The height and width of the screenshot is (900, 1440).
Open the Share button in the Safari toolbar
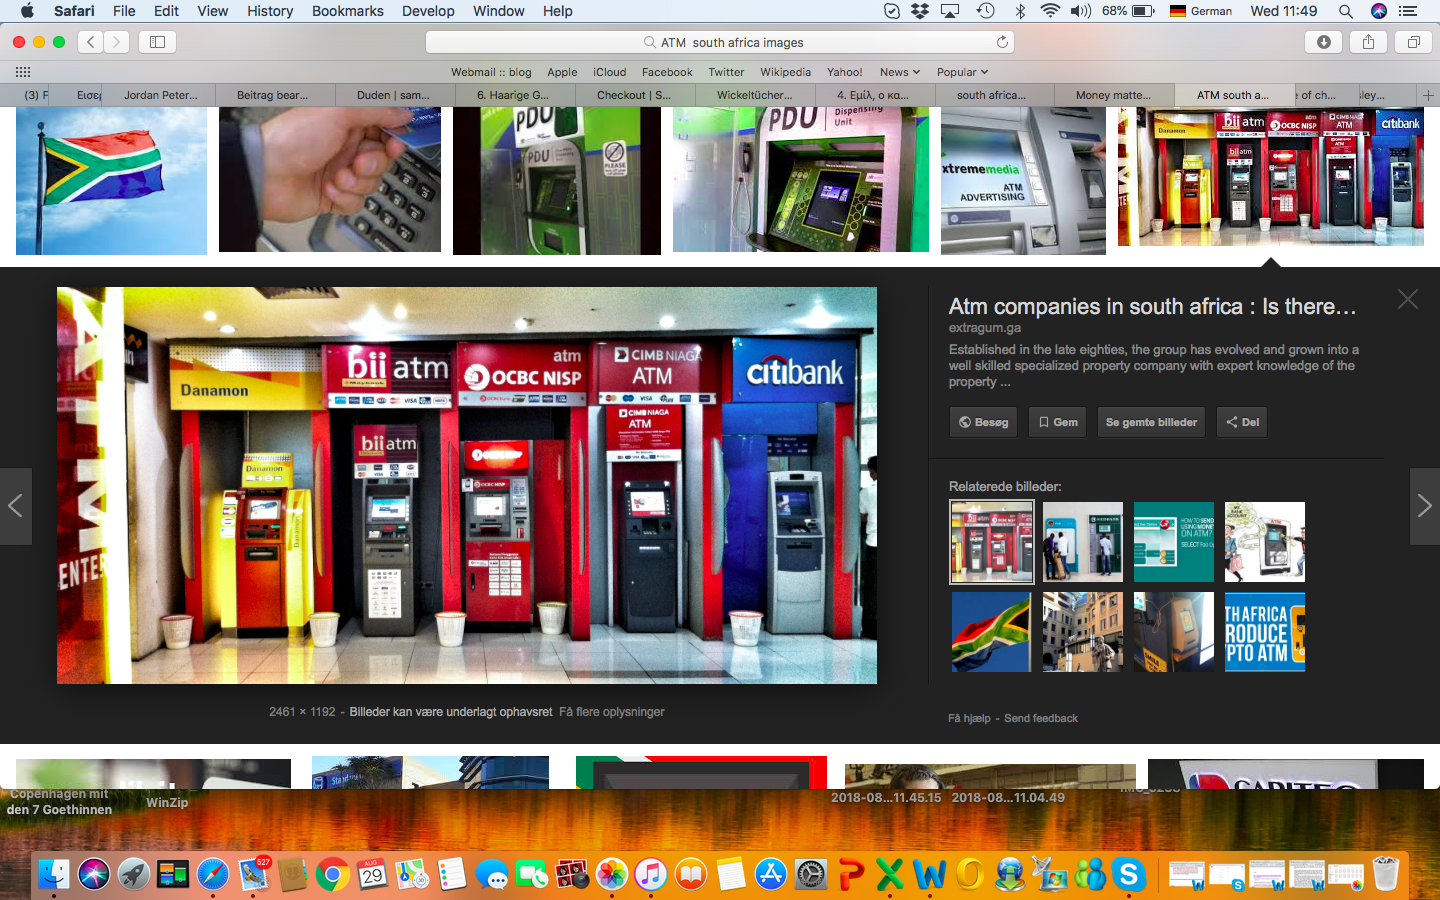1368,42
